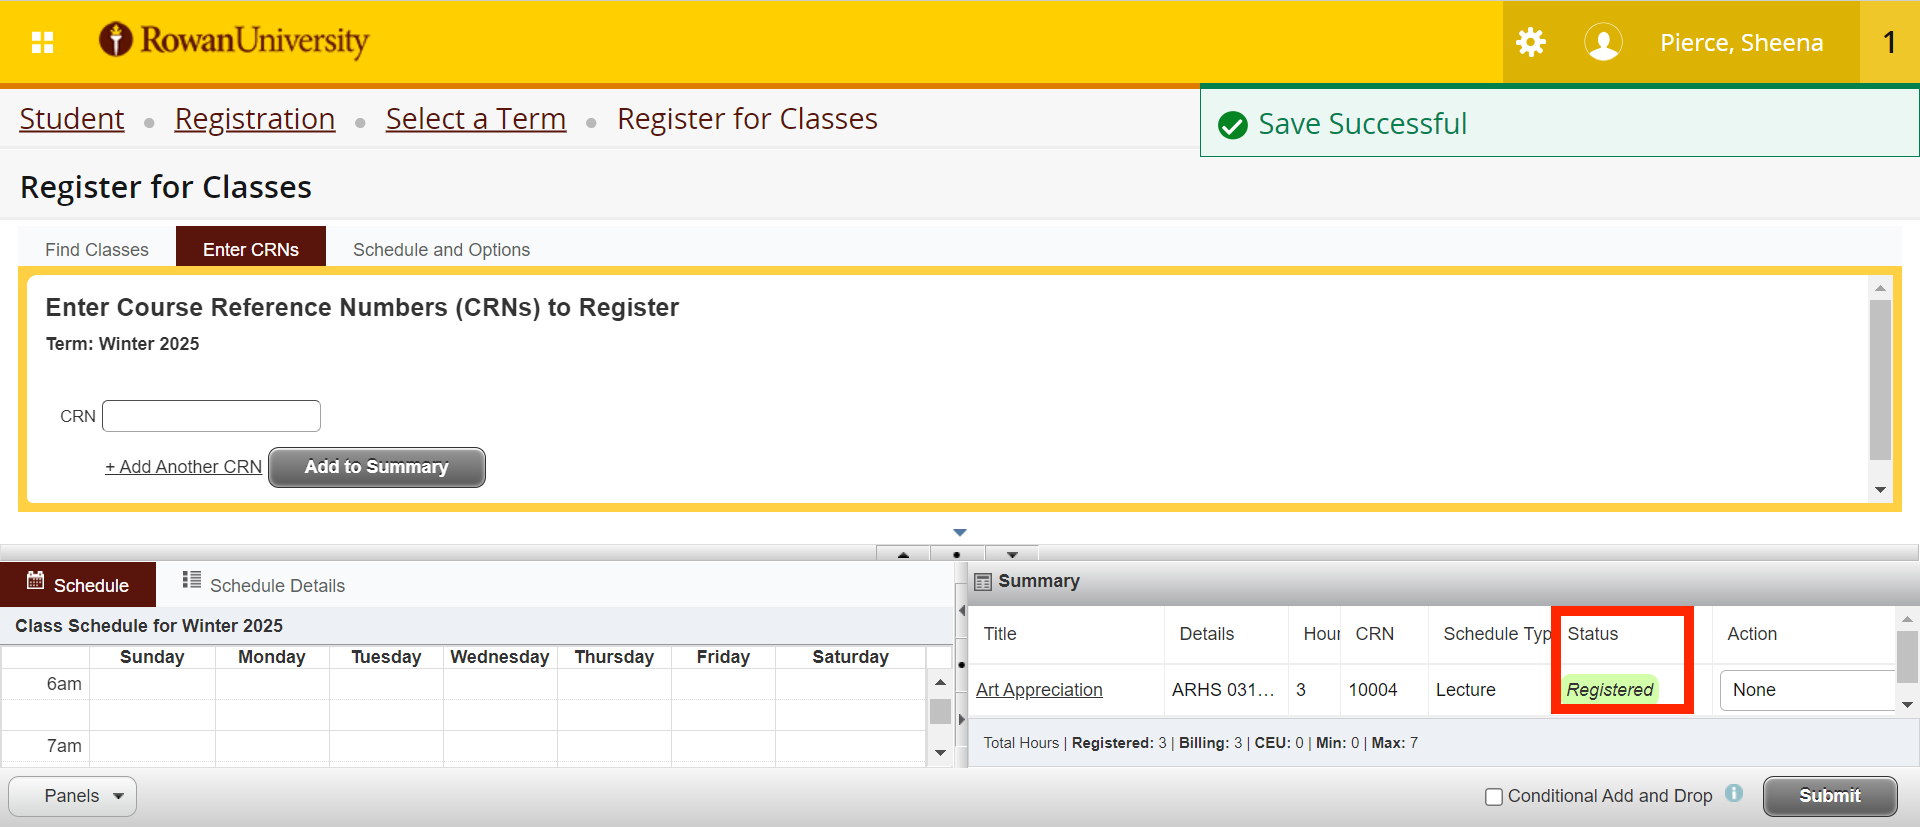Click Summary table scrollbar down arrow
This screenshot has height=827, width=1920.
[1907, 705]
